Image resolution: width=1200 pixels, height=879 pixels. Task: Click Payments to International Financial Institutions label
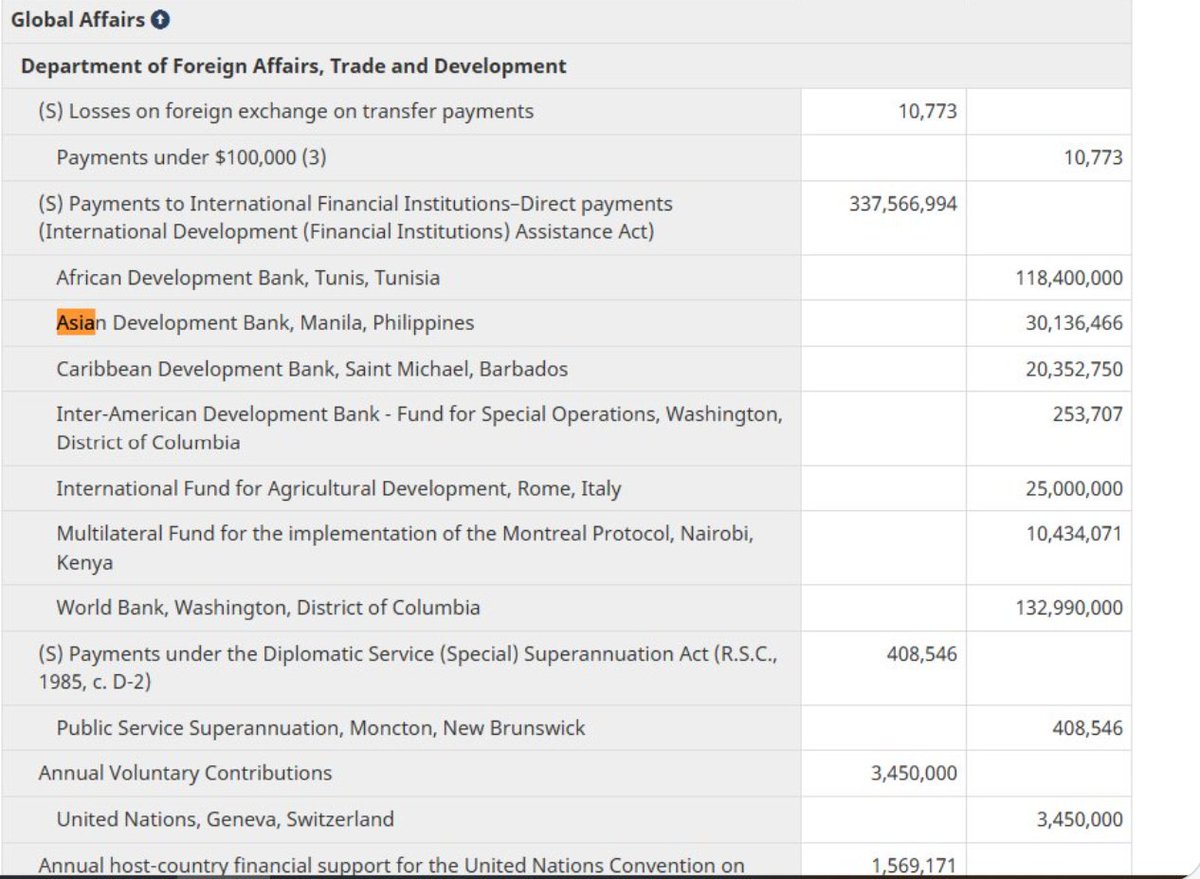[x=355, y=217]
